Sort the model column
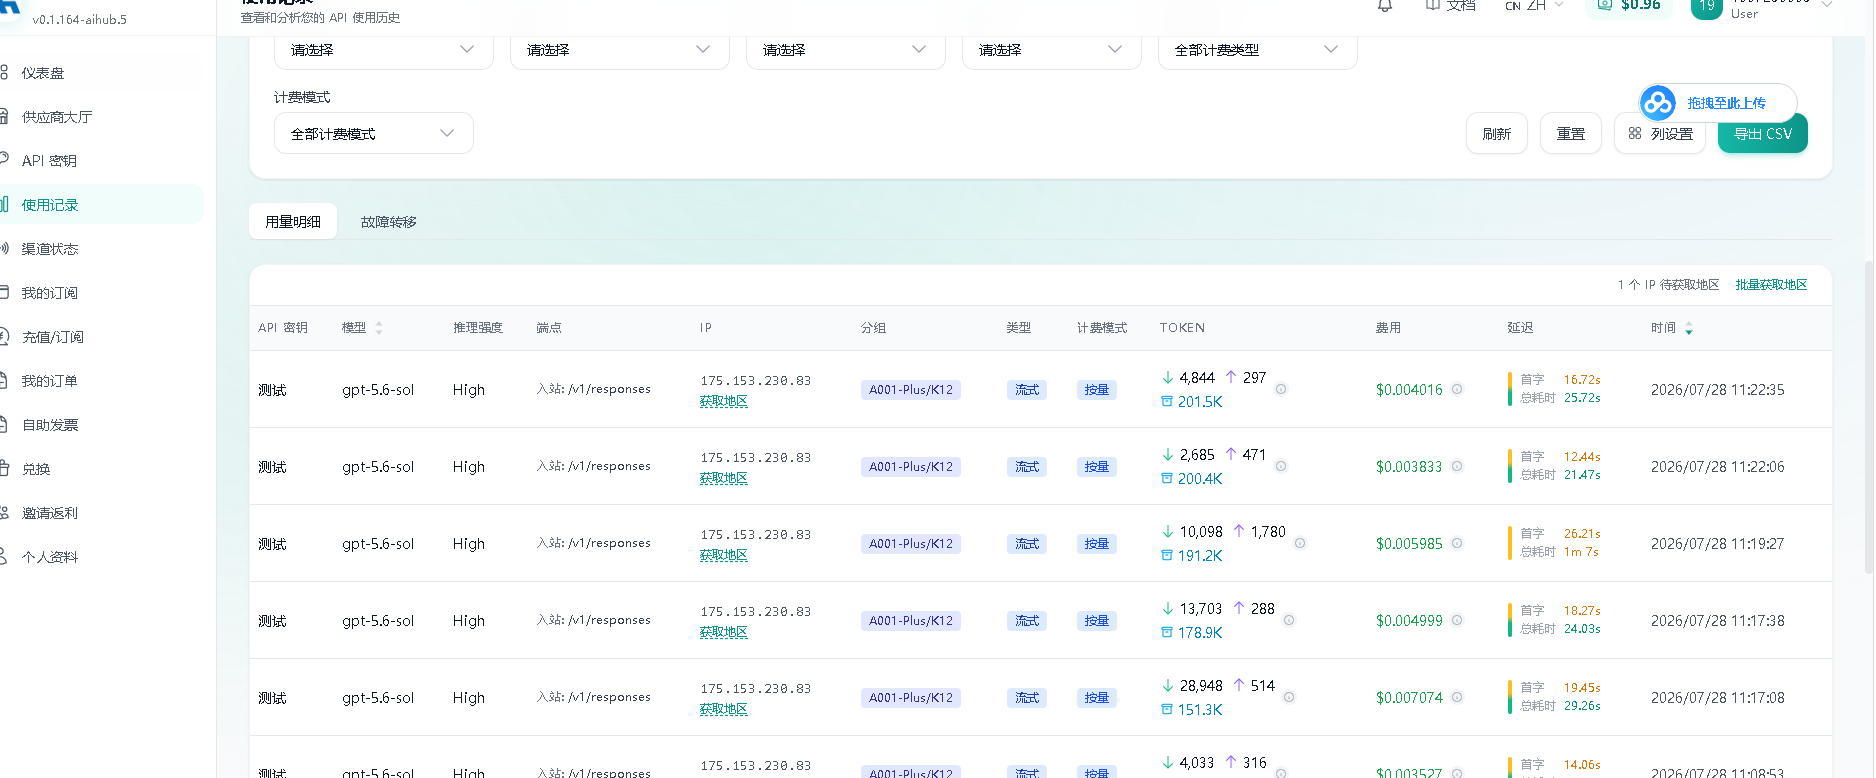Image resolution: width=1876 pixels, height=778 pixels. (379, 328)
